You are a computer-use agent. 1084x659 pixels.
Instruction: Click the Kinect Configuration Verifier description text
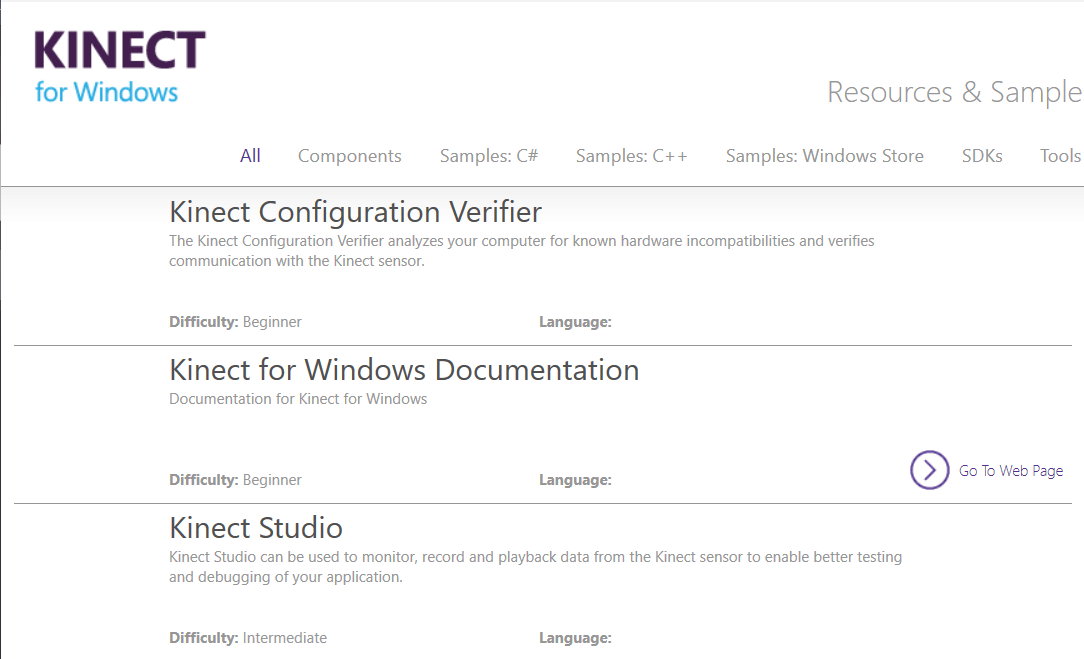point(520,251)
